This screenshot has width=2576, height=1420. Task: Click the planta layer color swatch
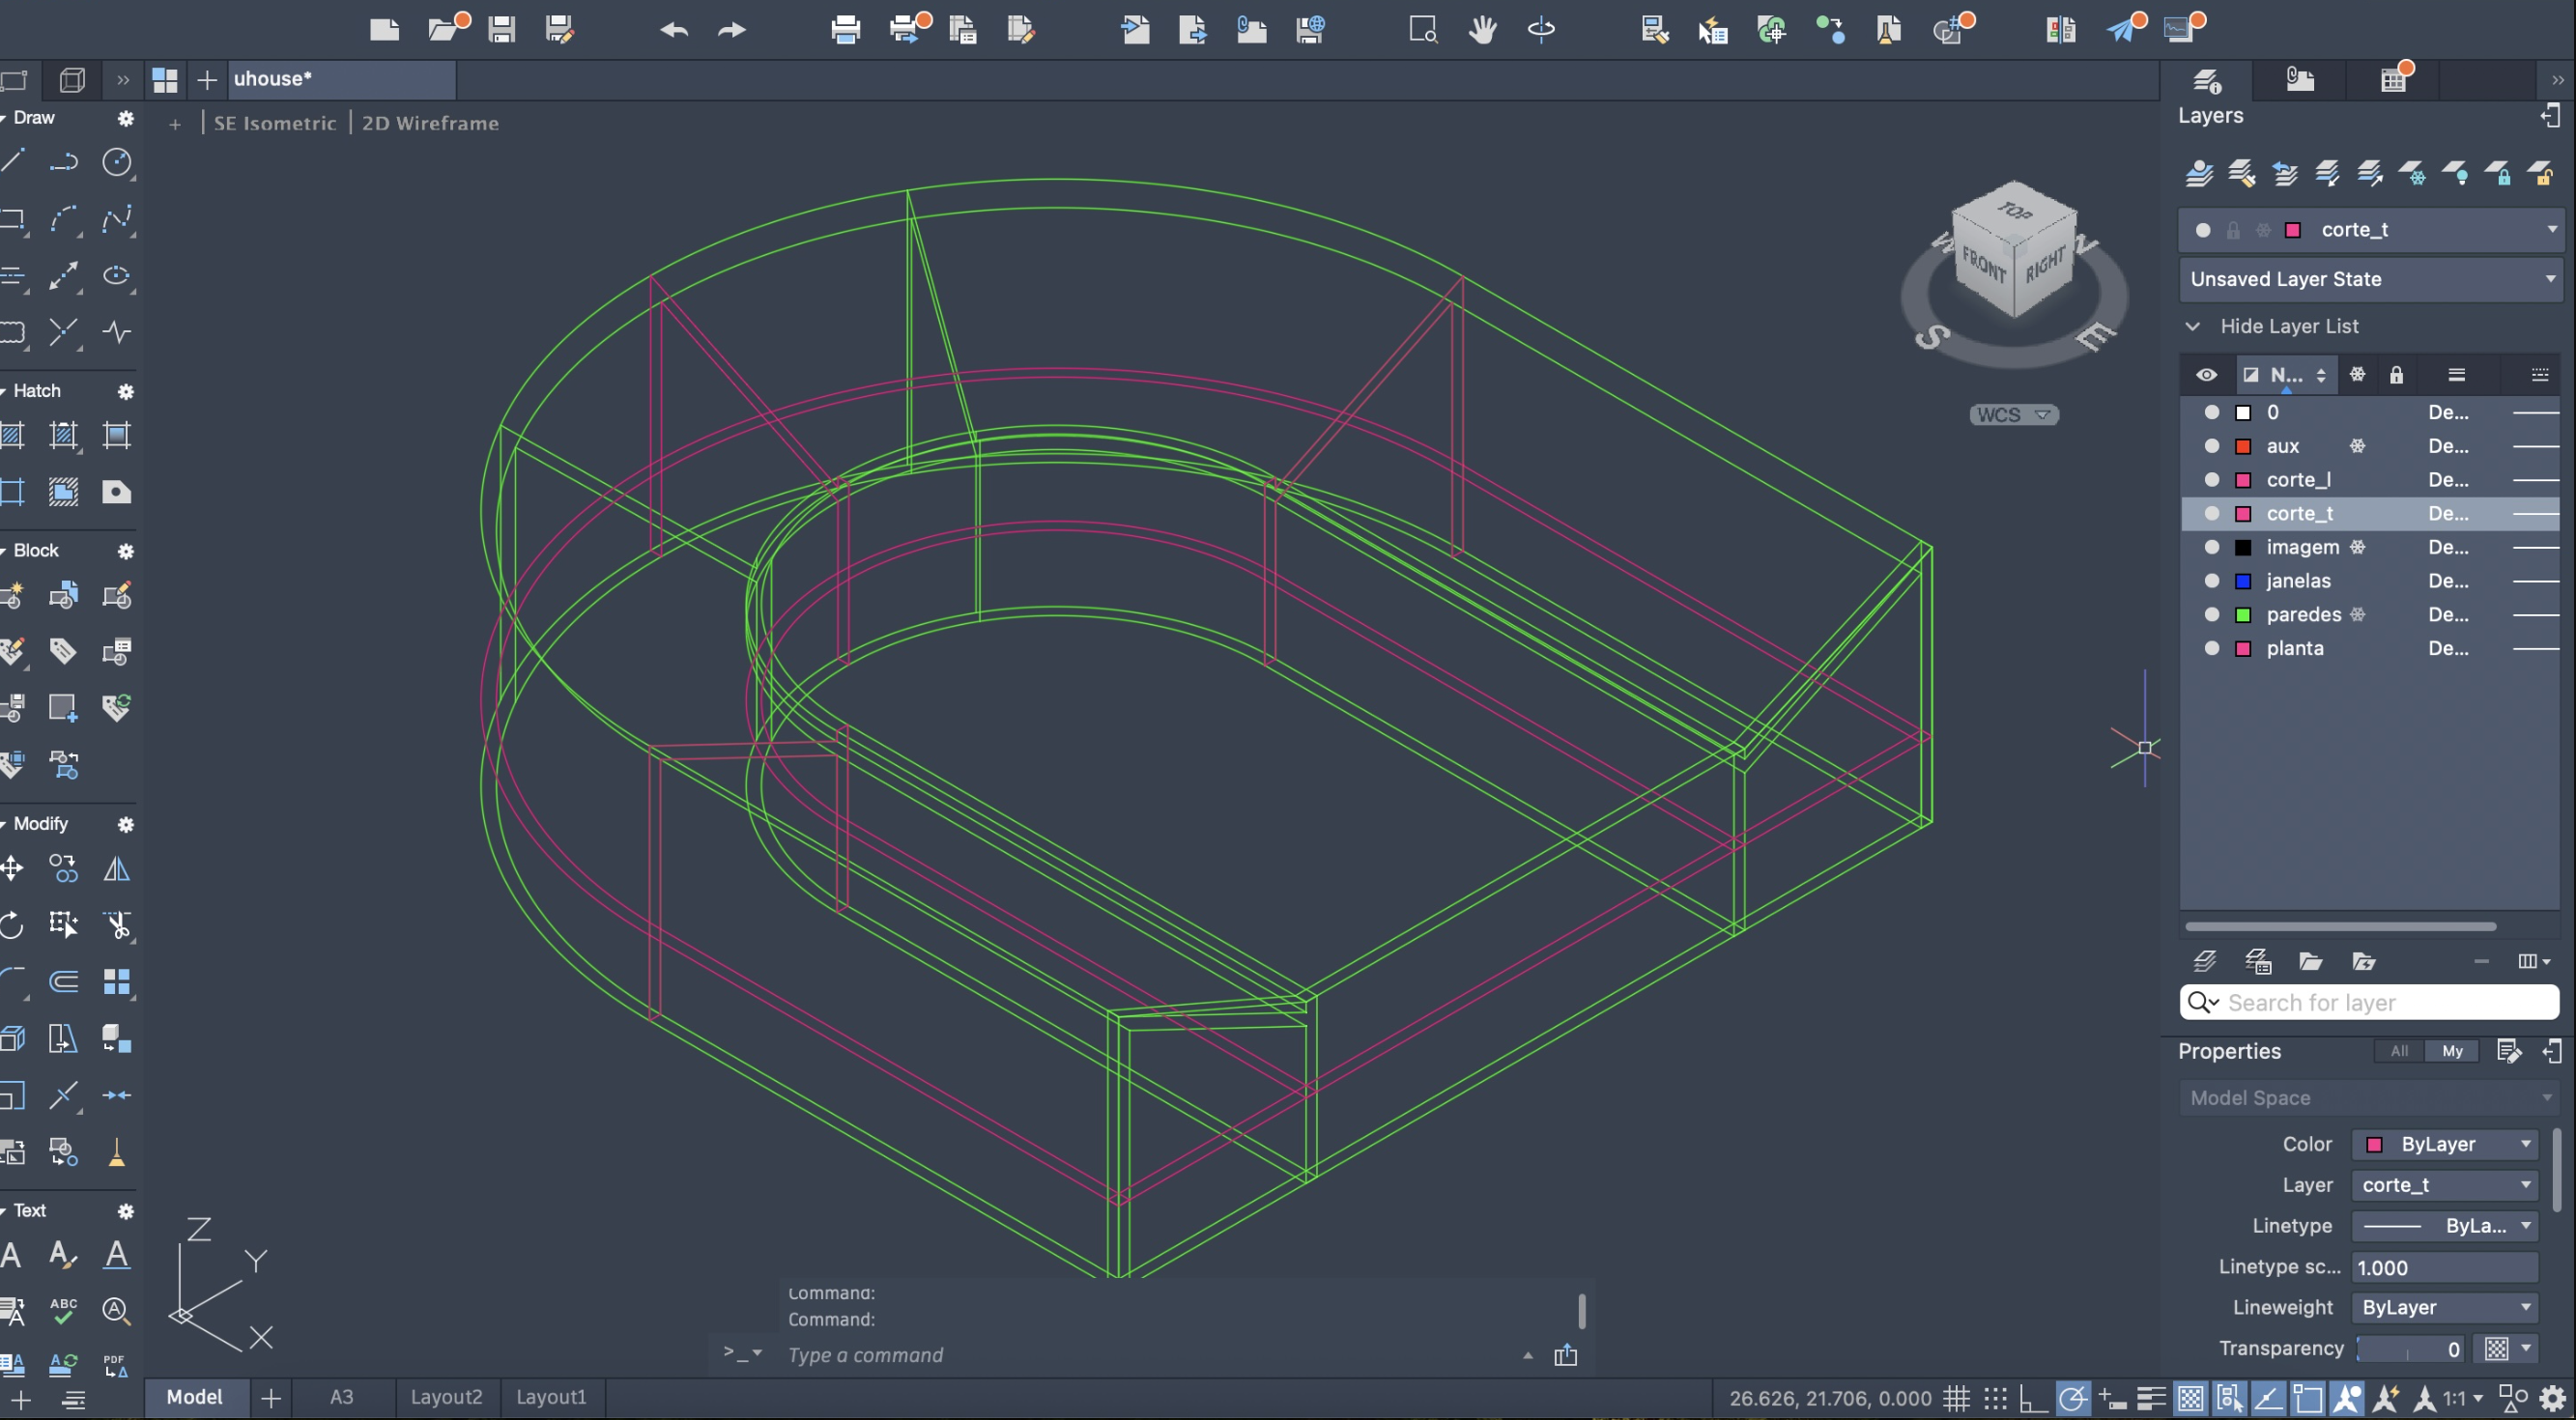coord(2243,648)
